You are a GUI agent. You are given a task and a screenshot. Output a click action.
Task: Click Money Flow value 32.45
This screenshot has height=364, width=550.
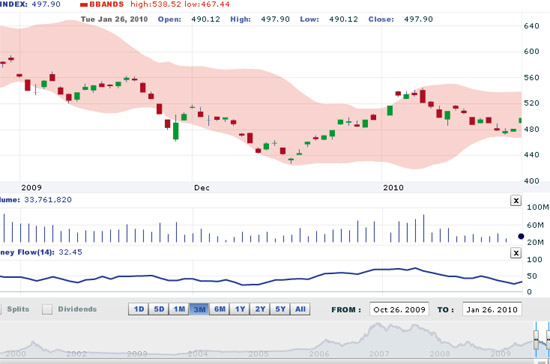[70, 252]
